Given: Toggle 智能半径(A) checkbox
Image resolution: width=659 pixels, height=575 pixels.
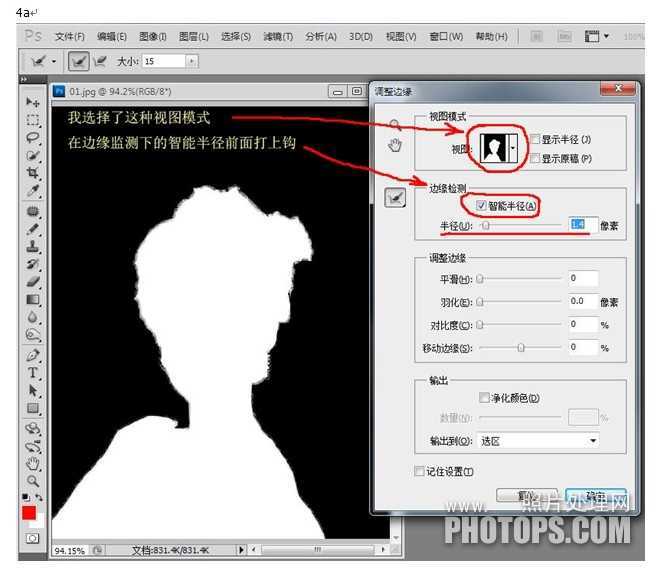Looking at the screenshot, I should click(x=481, y=206).
